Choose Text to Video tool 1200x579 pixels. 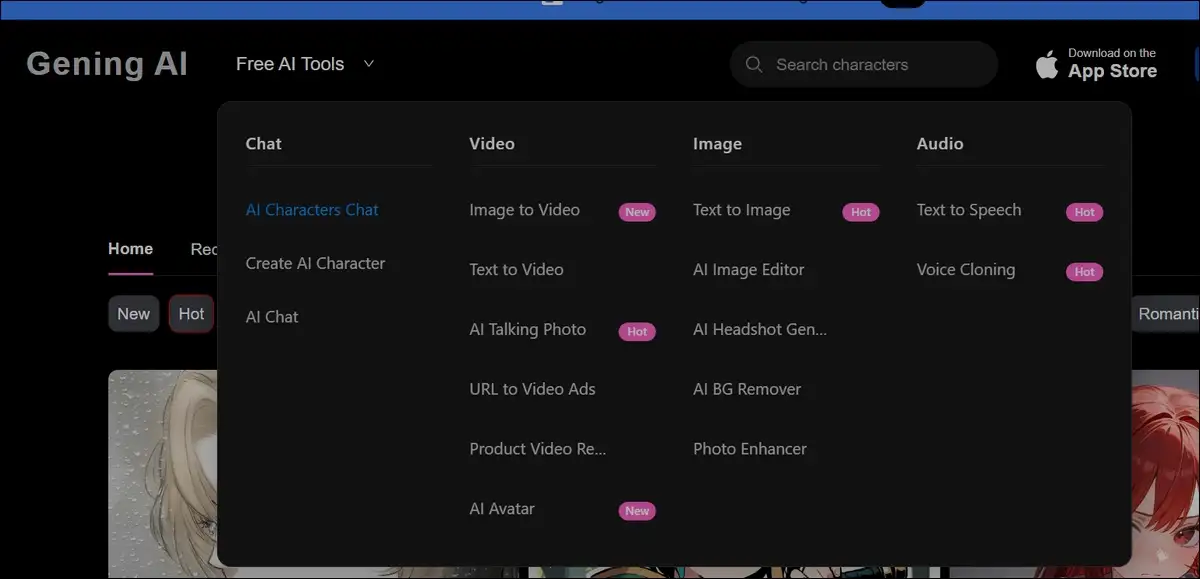516,270
